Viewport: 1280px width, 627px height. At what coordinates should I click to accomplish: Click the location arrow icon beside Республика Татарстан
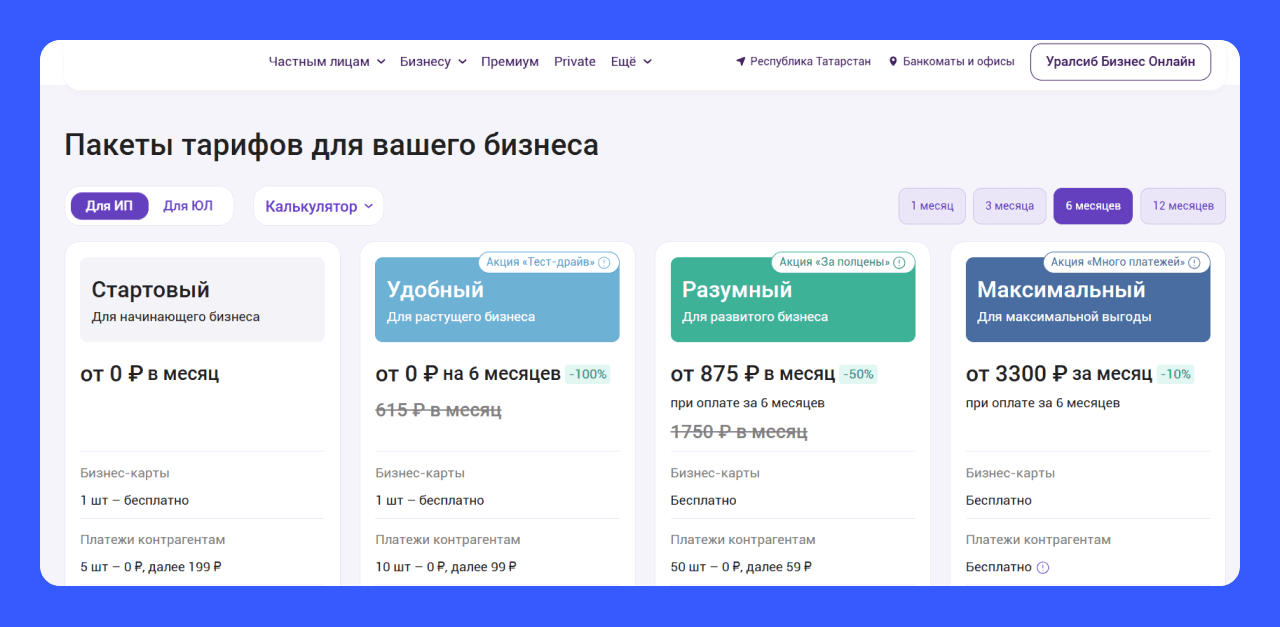pos(741,61)
